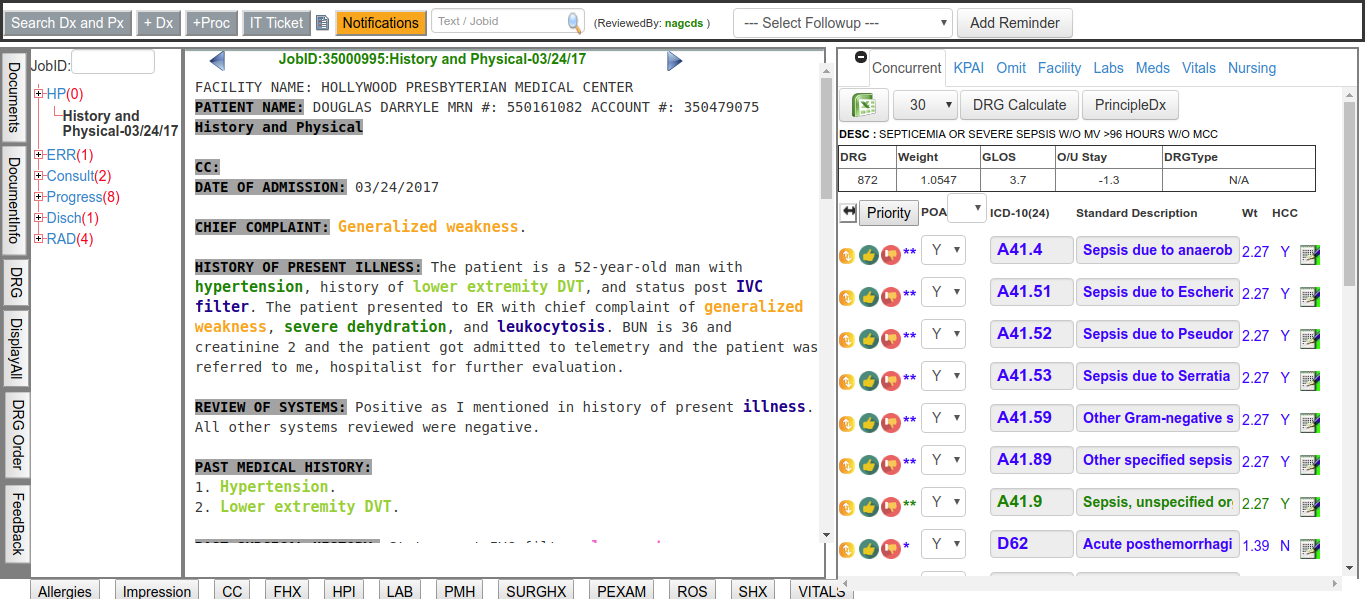Click the Priority swap arrows icon
This screenshot has height=599, width=1365.
pyautogui.click(x=851, y=212)
